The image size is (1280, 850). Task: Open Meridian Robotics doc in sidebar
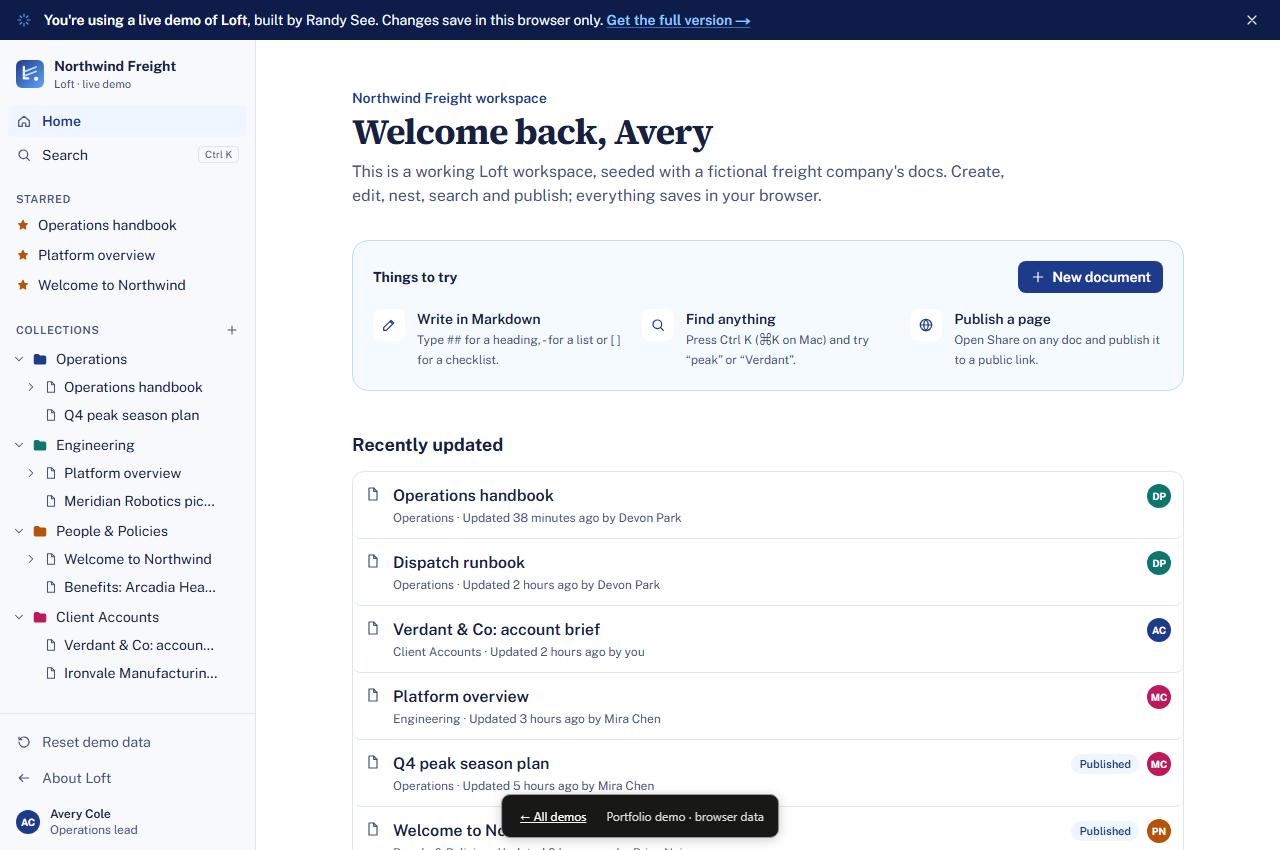139,501
